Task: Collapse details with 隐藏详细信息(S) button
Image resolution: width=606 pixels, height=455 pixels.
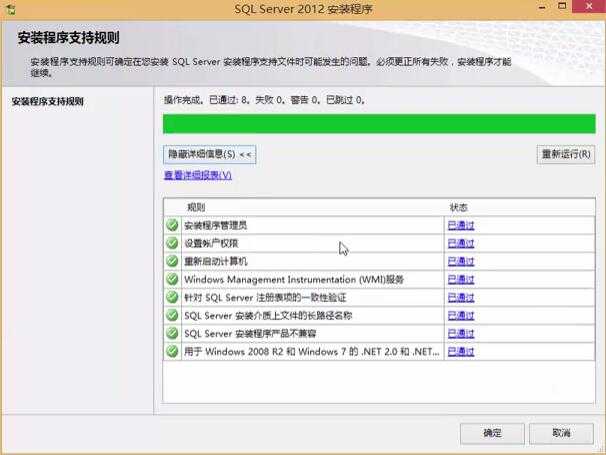Action: 209,155
